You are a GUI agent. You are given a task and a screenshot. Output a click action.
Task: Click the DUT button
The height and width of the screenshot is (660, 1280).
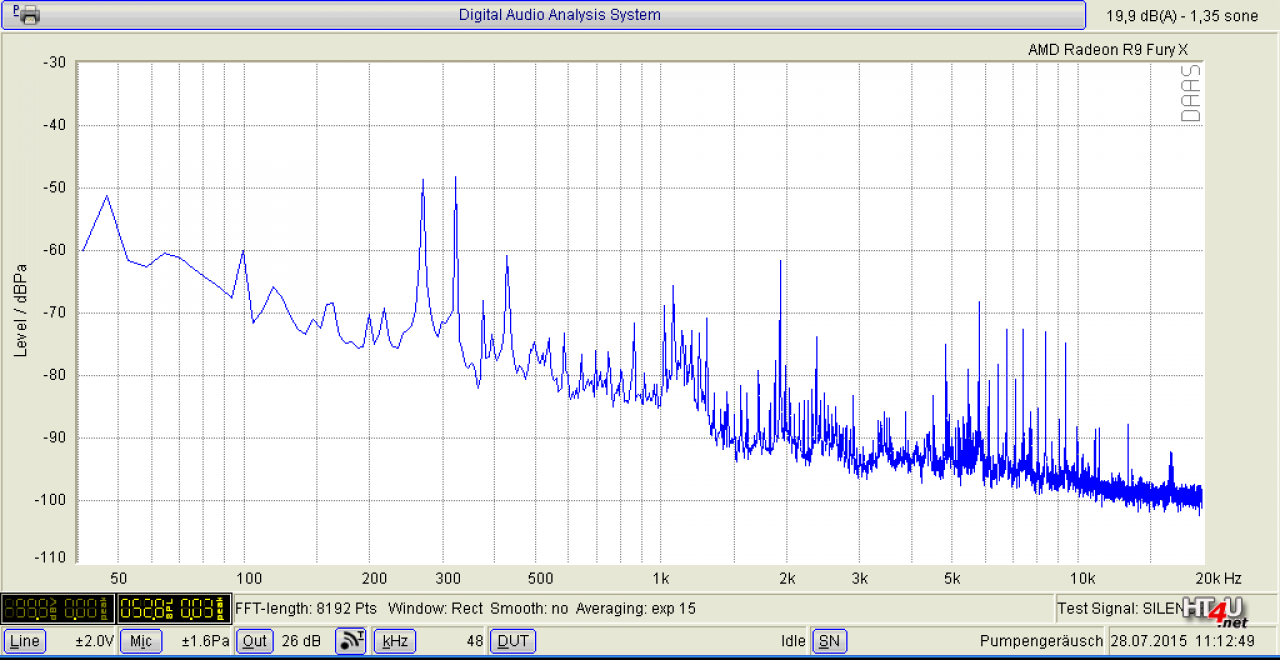(513, 641)
